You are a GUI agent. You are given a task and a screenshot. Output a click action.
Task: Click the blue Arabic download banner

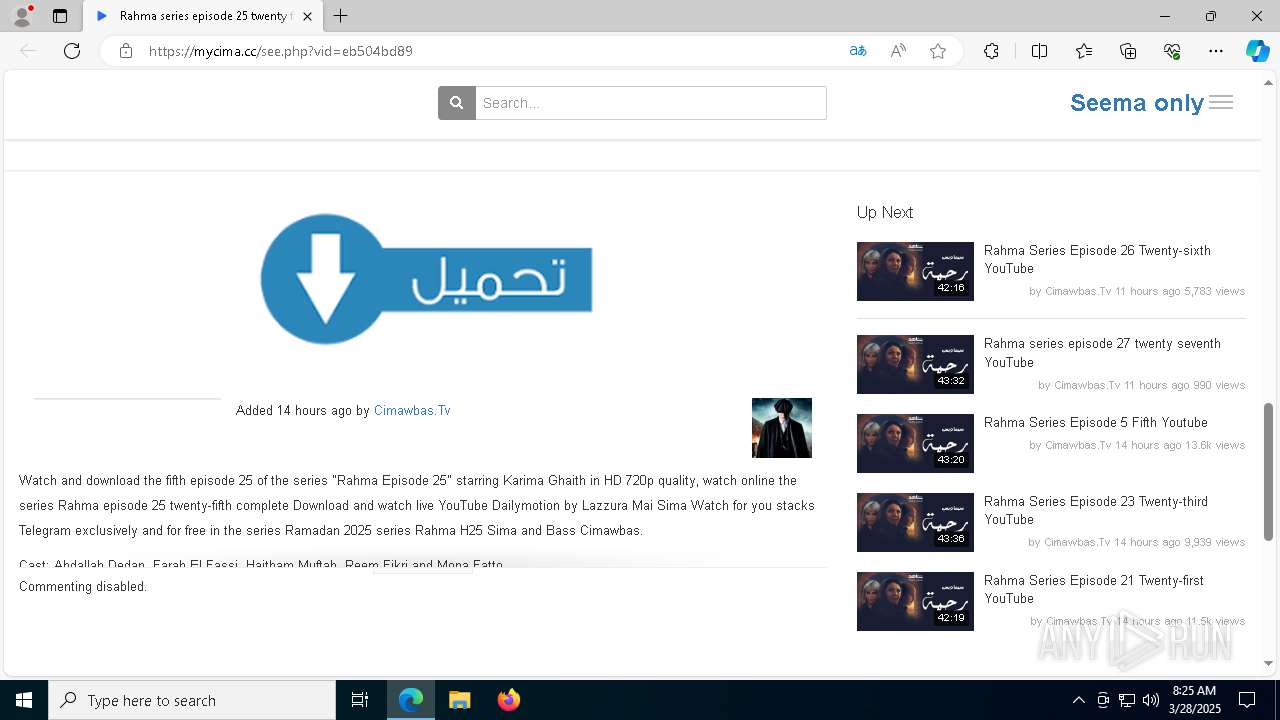[427, 279]
